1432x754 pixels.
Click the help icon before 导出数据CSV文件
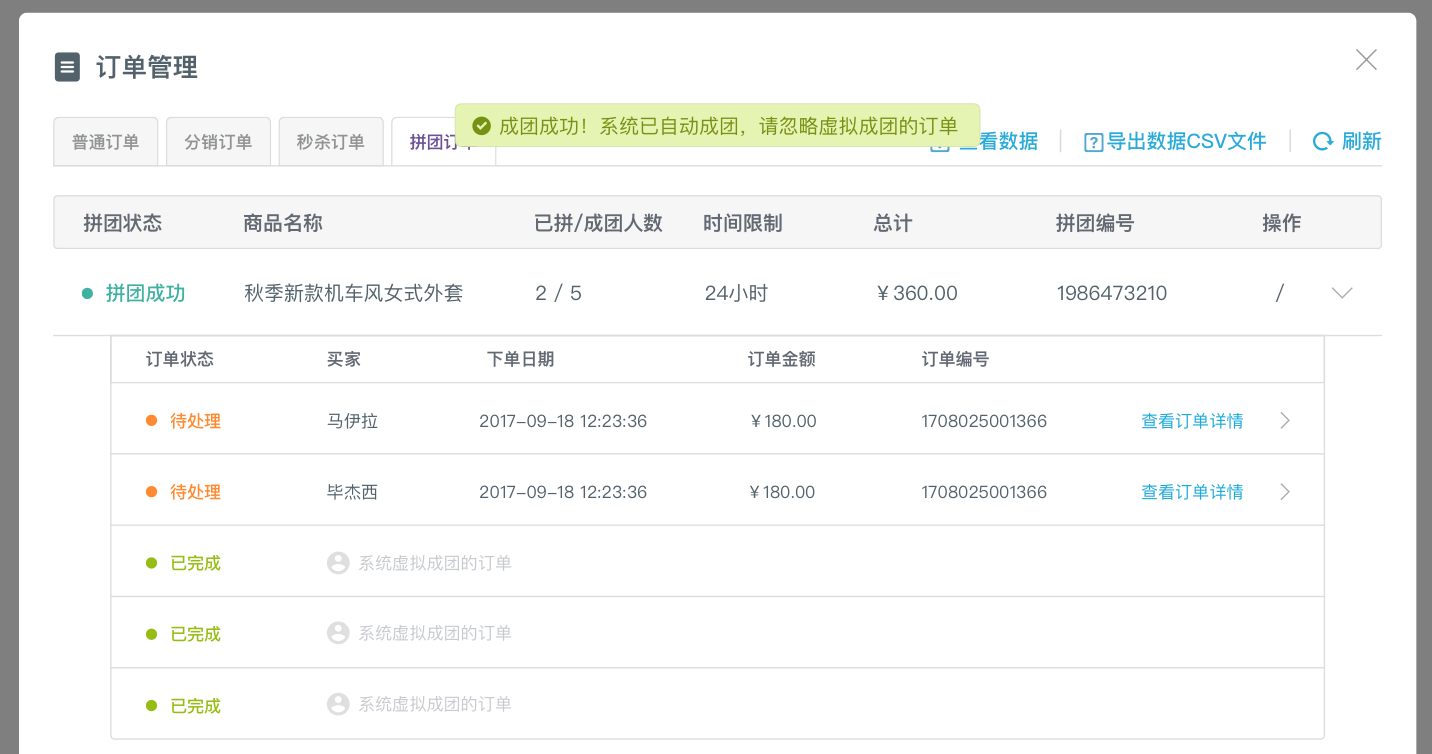point(1093,142)
